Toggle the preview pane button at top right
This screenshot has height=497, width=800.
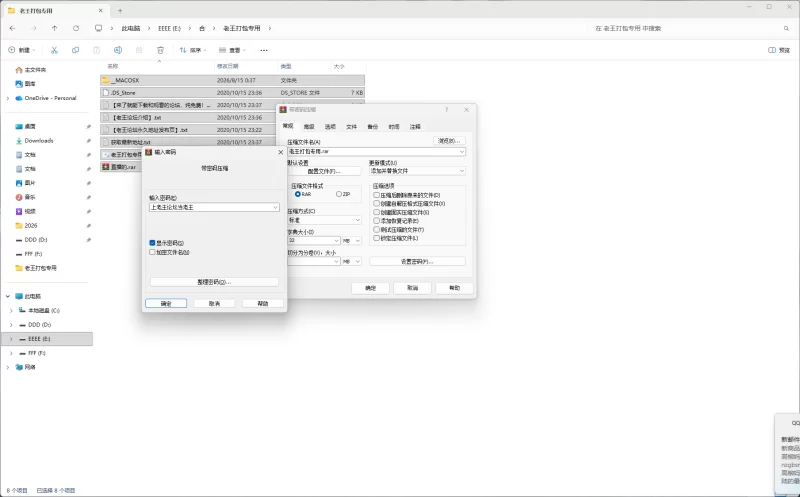point(779,50)
